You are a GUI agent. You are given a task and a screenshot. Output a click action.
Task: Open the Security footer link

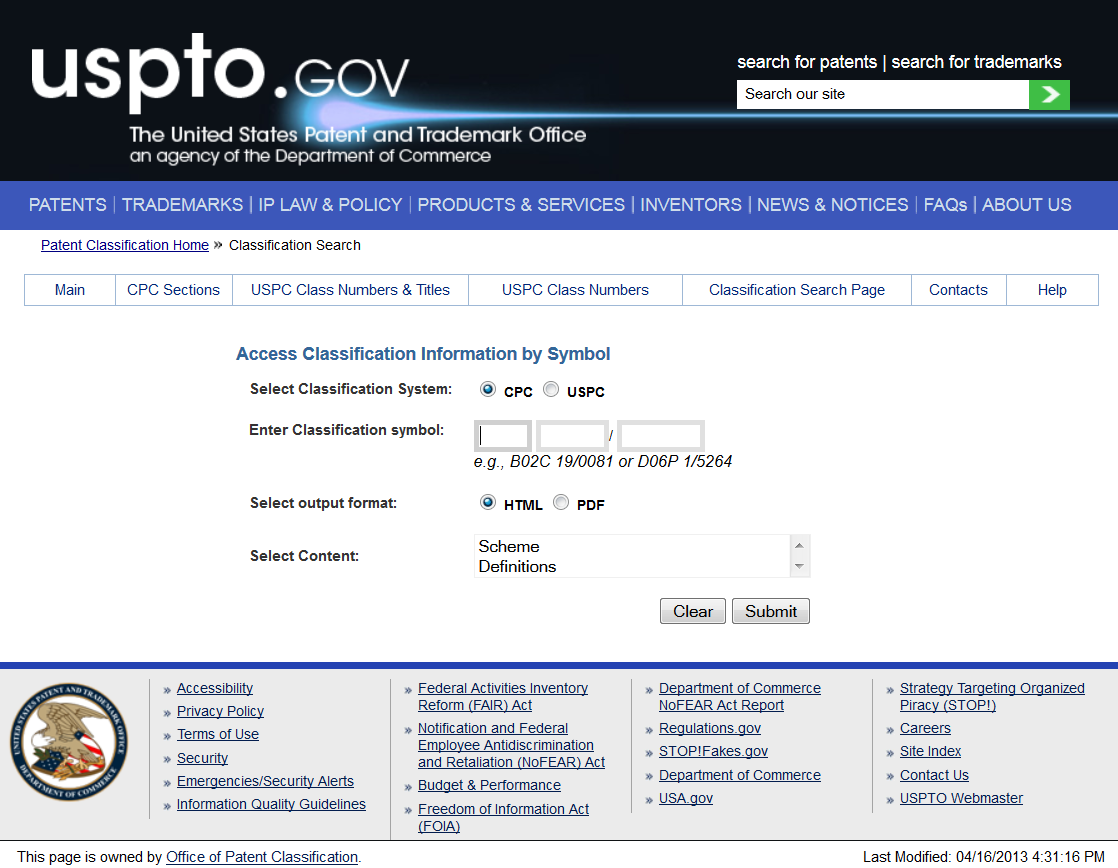[202, 758]
